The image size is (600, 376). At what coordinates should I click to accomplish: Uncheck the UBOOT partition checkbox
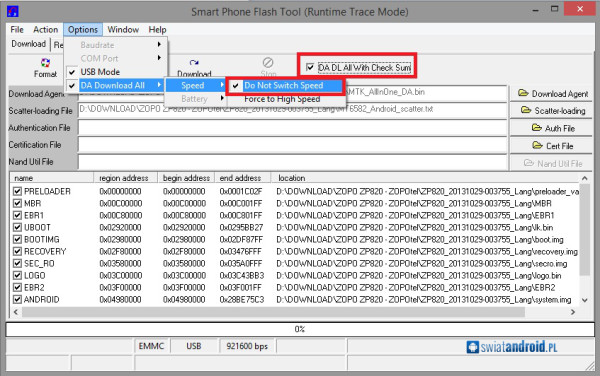17,227
